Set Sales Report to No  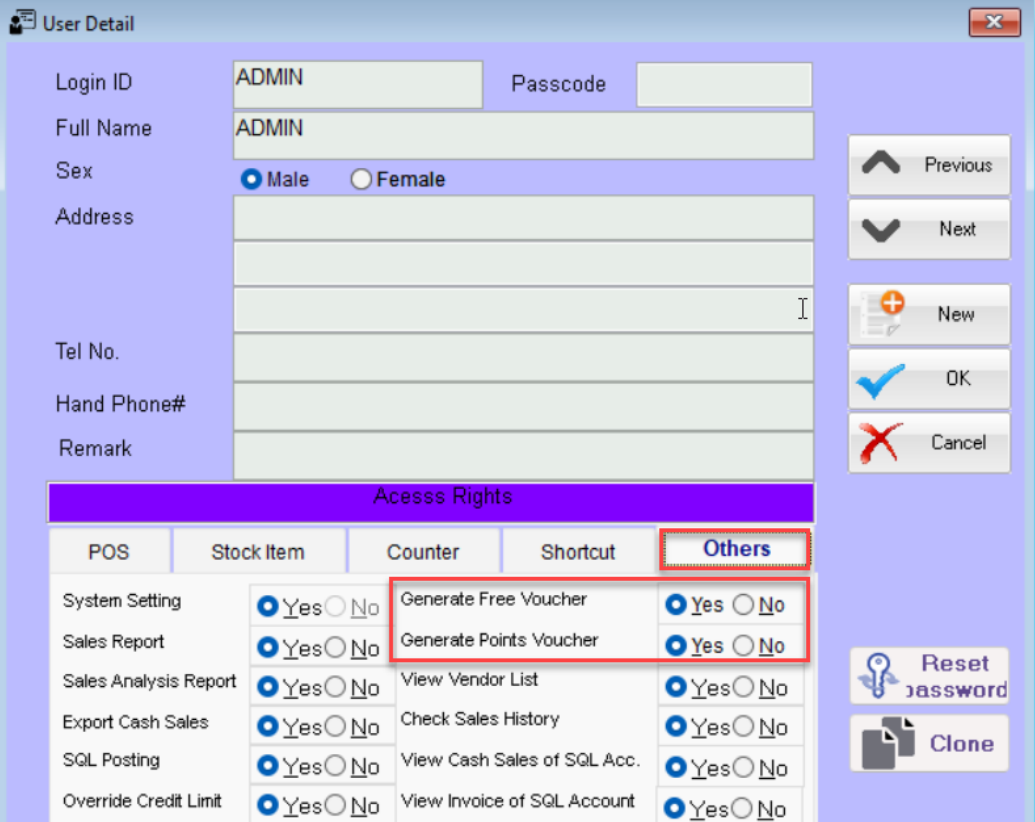coord(335,649)
